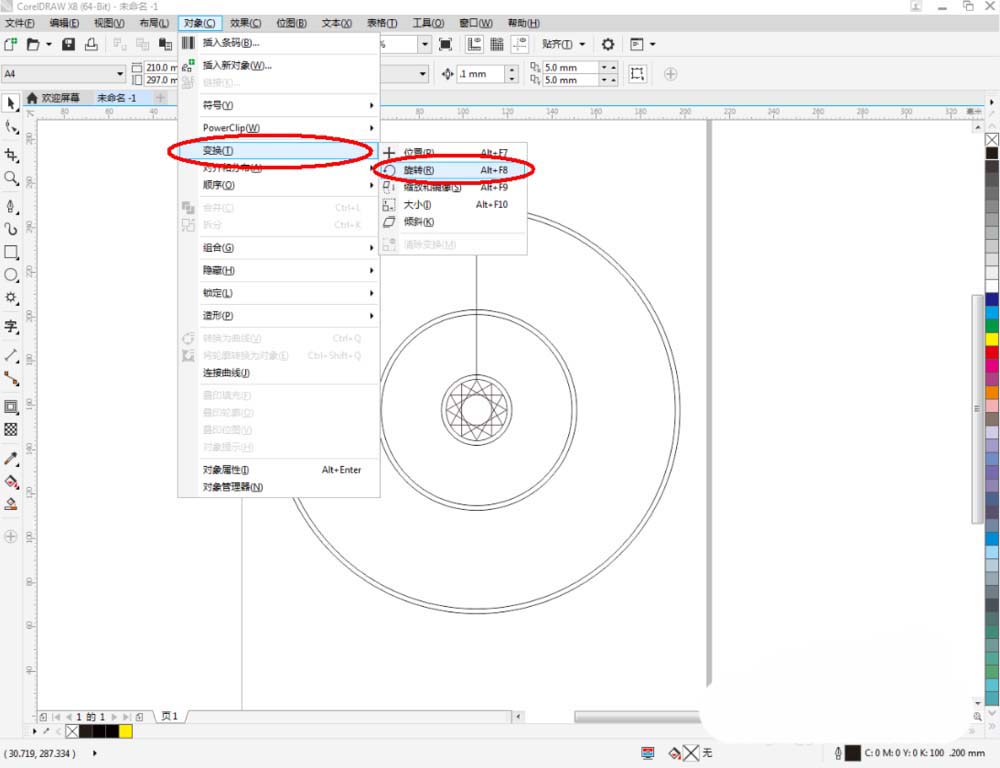The width and height of the screenshot is (1000, 768).
Task: Click the New document icon
Action: pyautogui.click(x=11, y=44)
